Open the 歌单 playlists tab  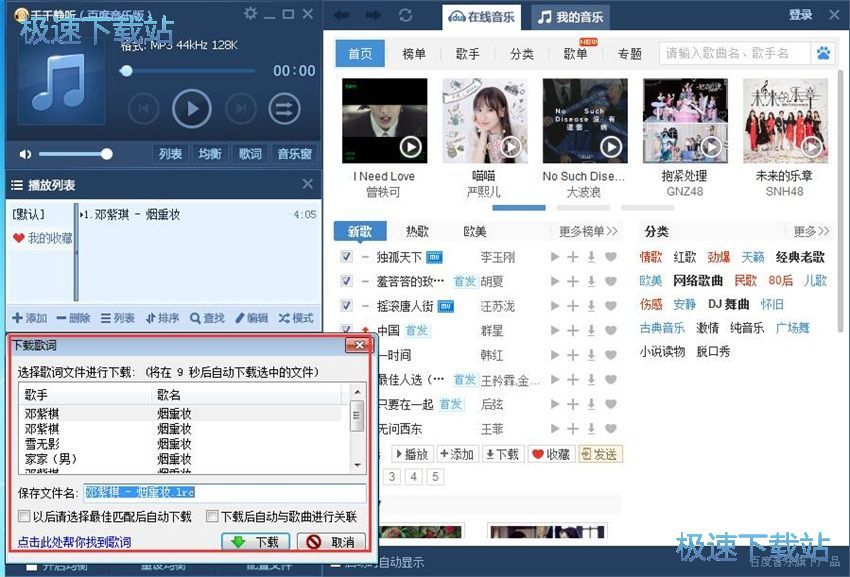click(575, 54)
